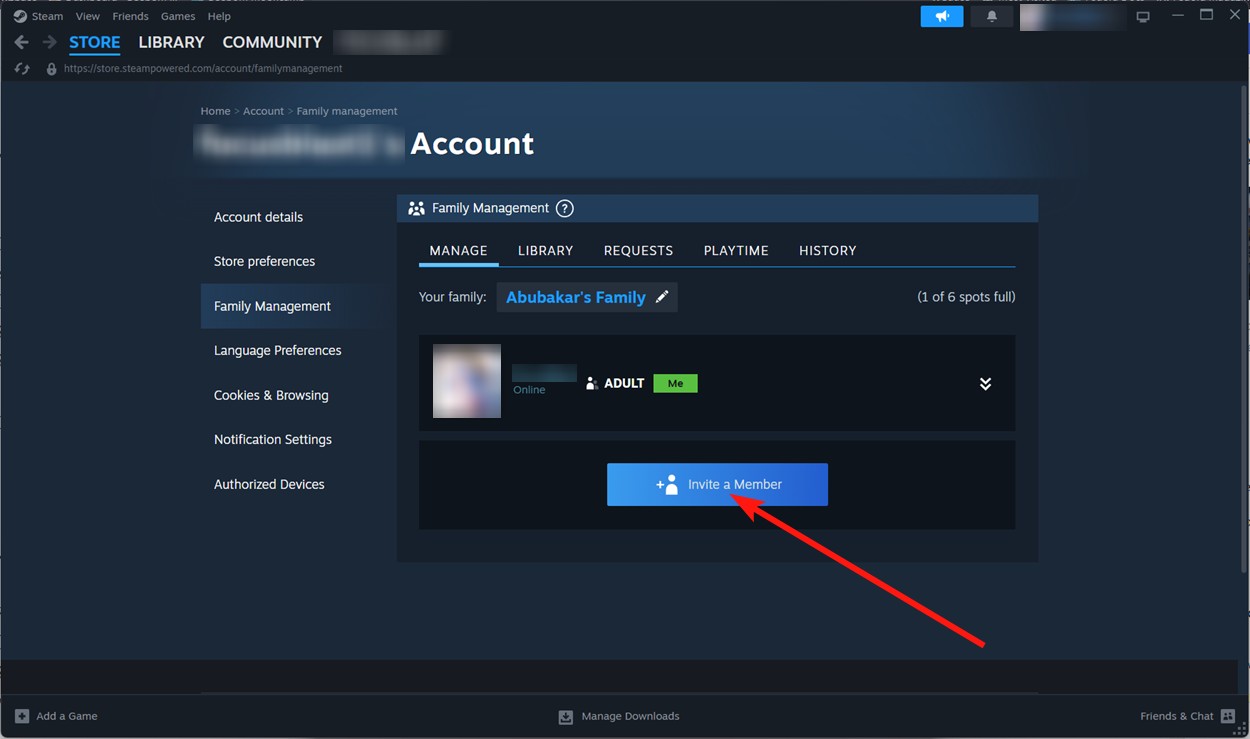
Task: Edit family name with pencil icon
Action: pos(662,296)
